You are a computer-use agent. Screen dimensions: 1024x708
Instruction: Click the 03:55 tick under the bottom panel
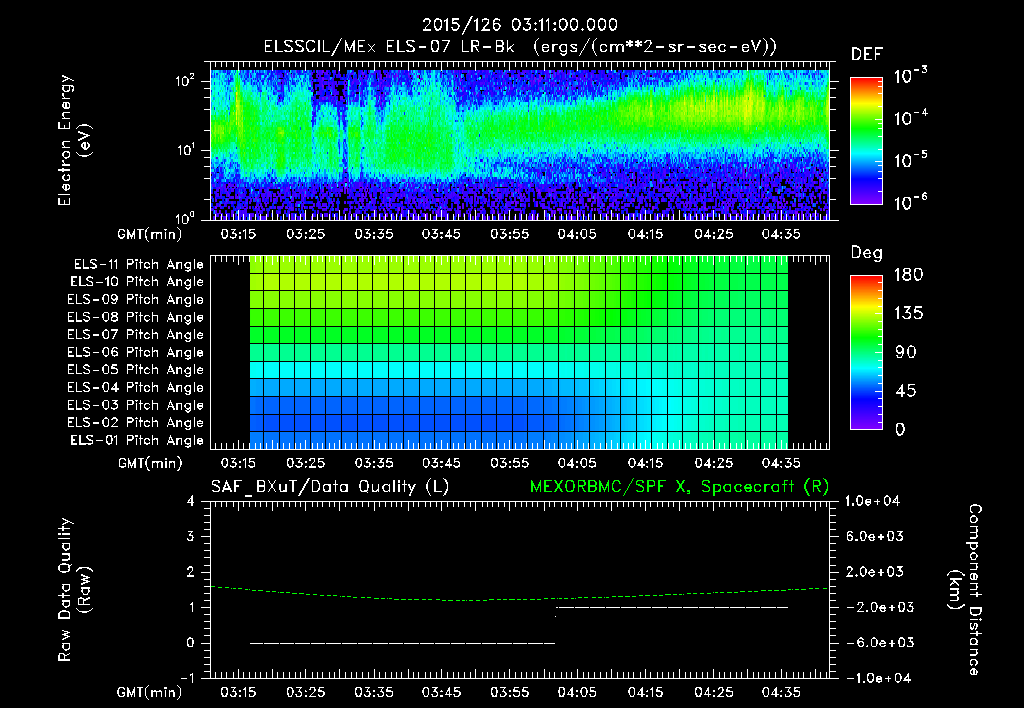(x=509, y=692)
